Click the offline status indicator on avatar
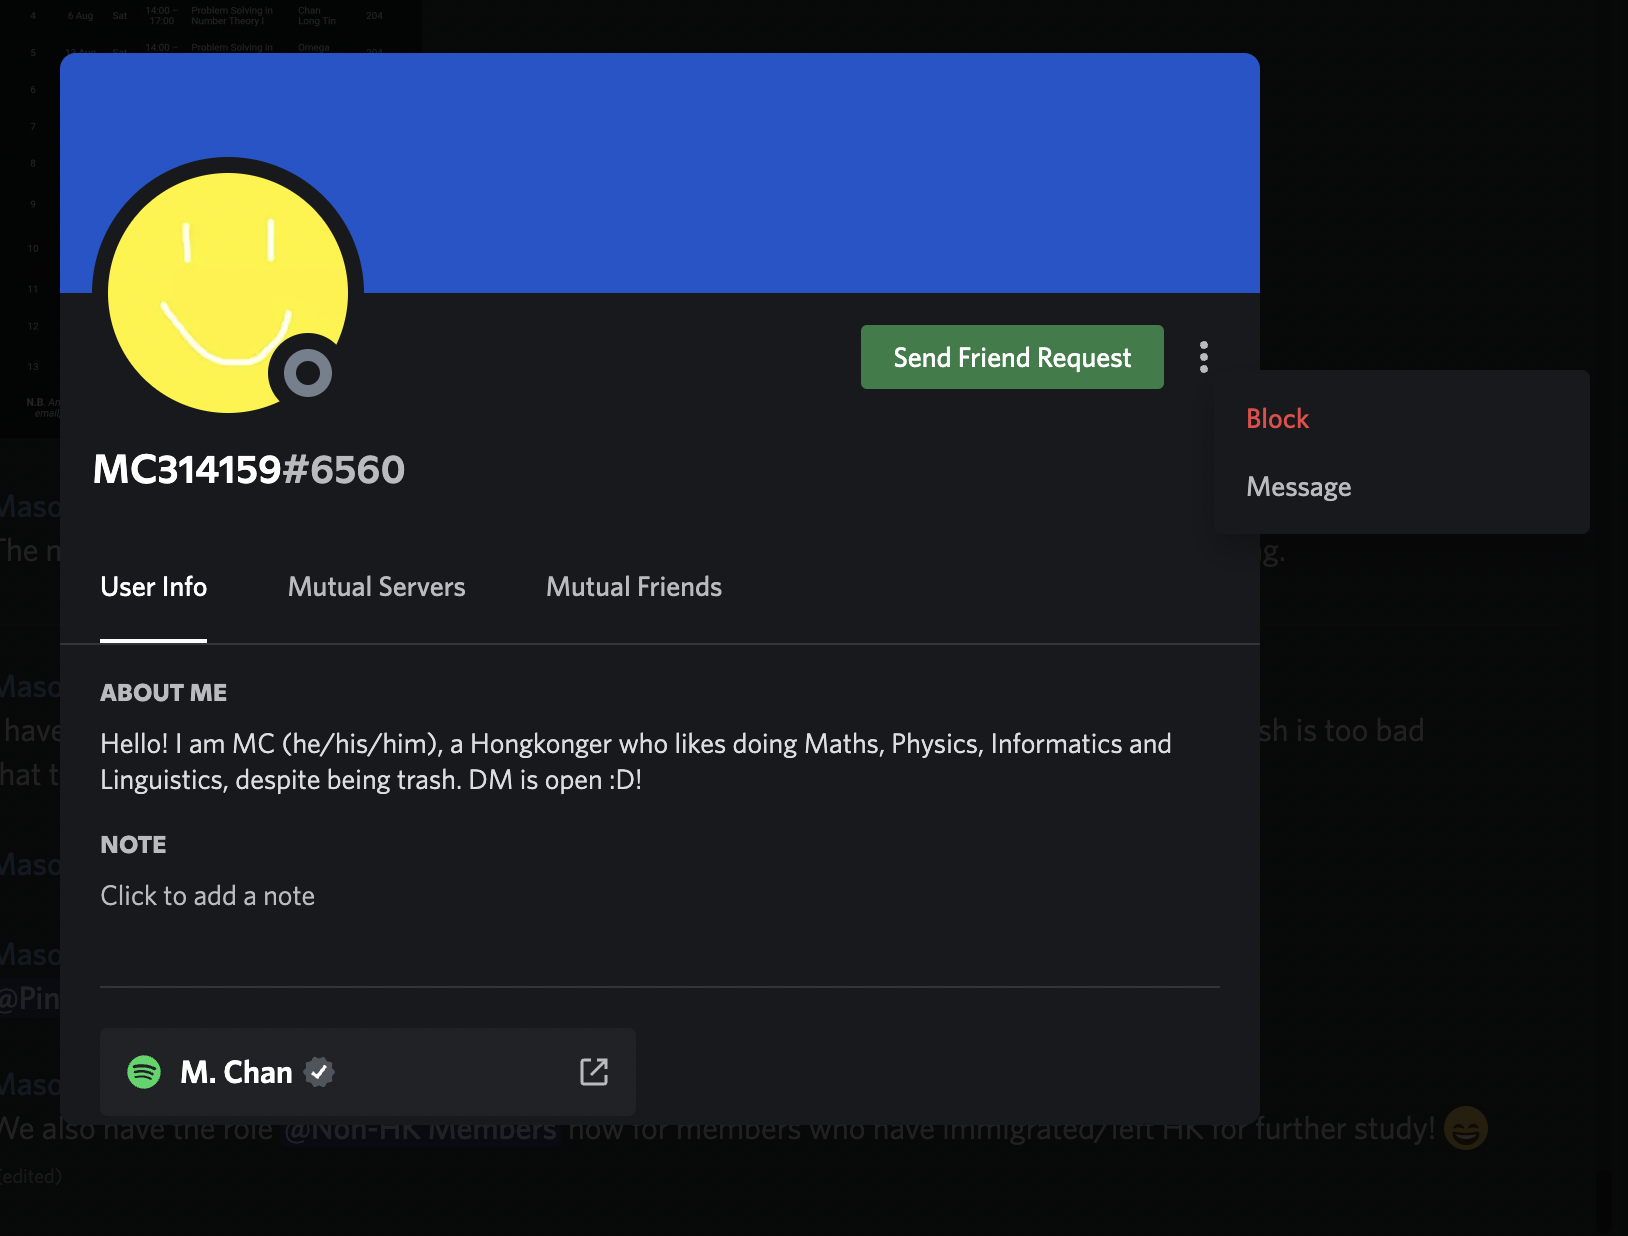Screen dimensions: 1628x1236 point(308,373)
